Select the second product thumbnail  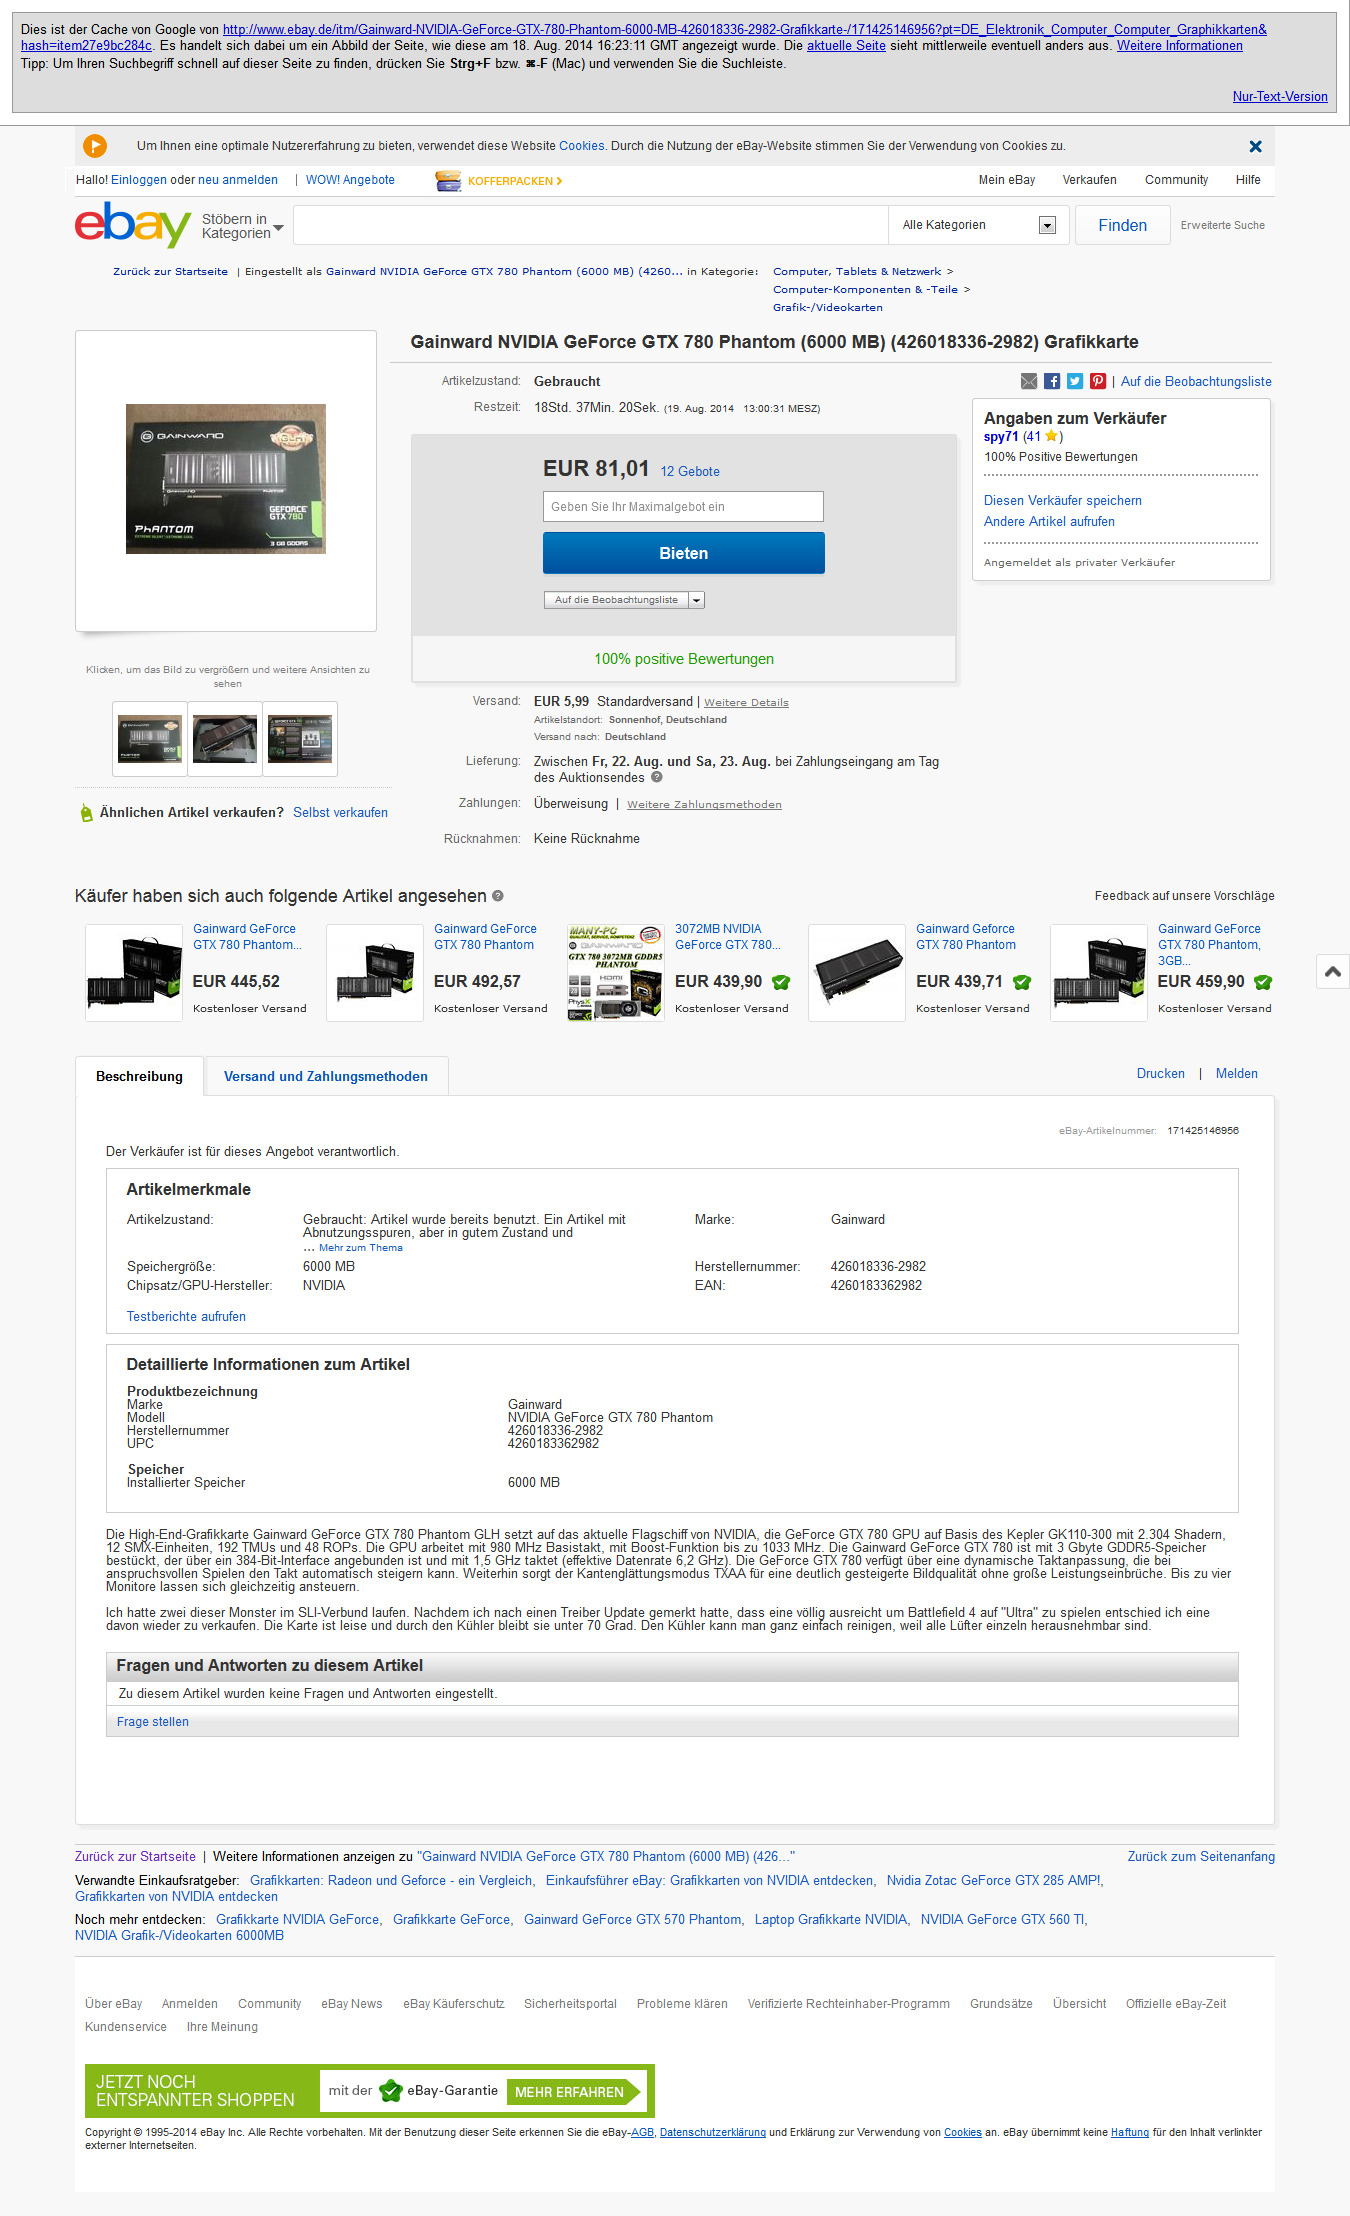pyautogui.click(x=225, y=739)
